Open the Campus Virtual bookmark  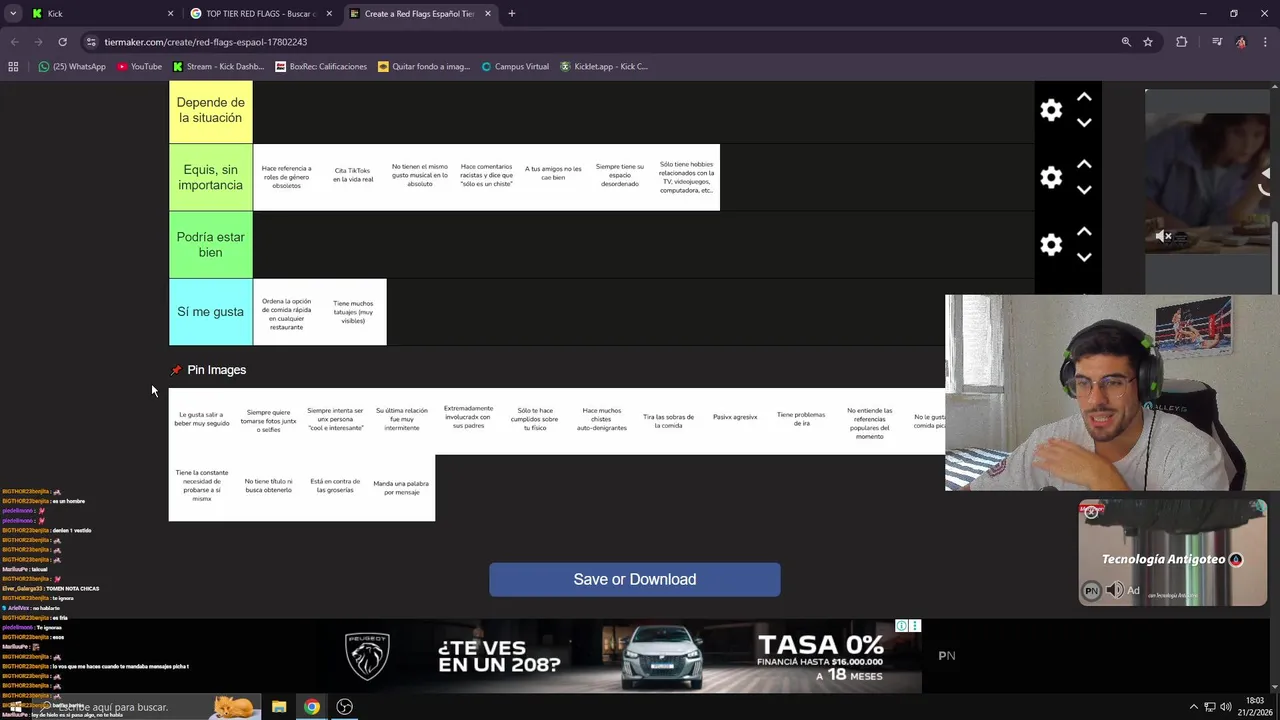515,67
